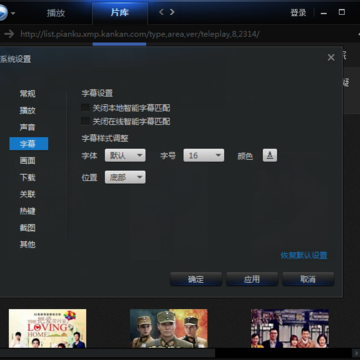Click the address bar go arrow icon
This screenshot has height=360, width=360.
coord(9,34)
